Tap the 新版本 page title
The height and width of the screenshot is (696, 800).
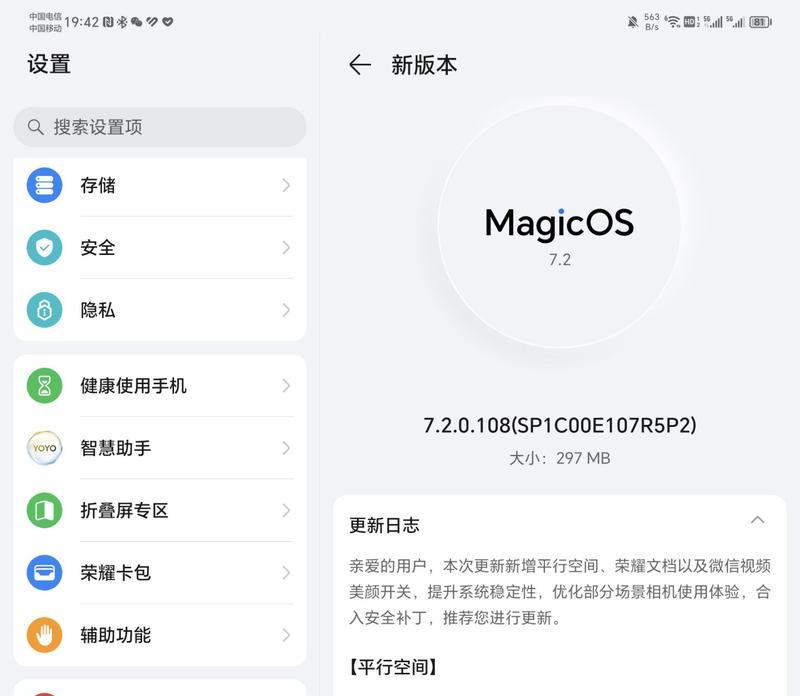point(424,65)
